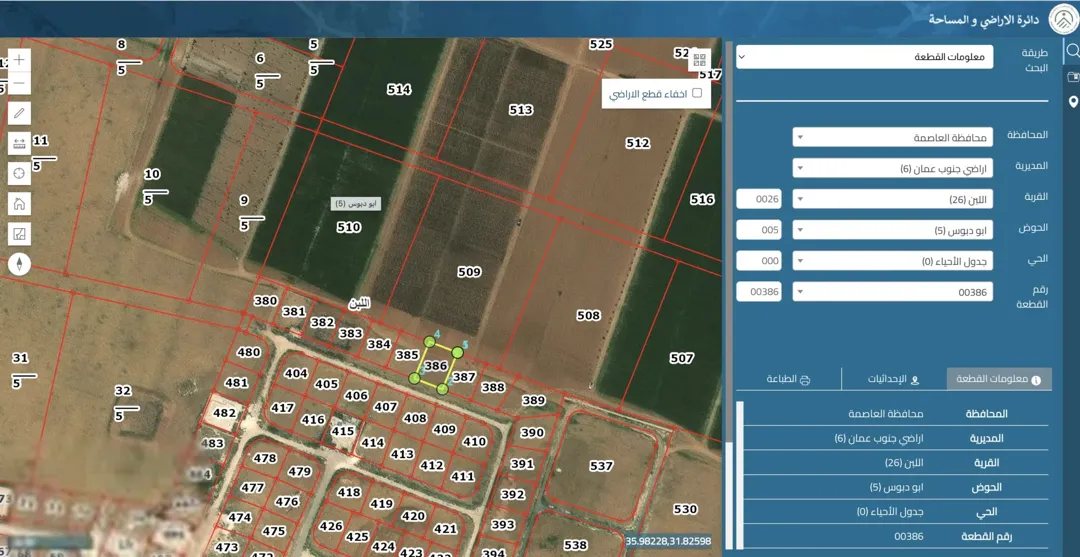The width and height of the screenshot is (1080, 557).
Task: Open the search magnifier sidebar panel
Action: [1072, 50]
